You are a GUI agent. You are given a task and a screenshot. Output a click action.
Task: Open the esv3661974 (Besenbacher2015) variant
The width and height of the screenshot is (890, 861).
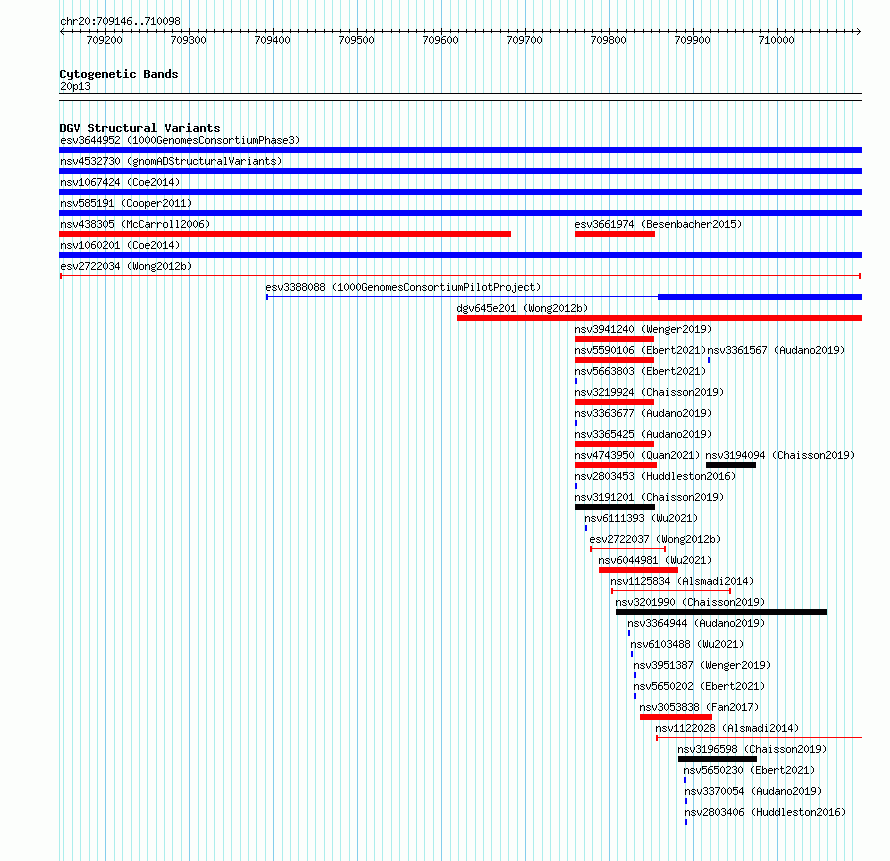[x=658, y=224]
